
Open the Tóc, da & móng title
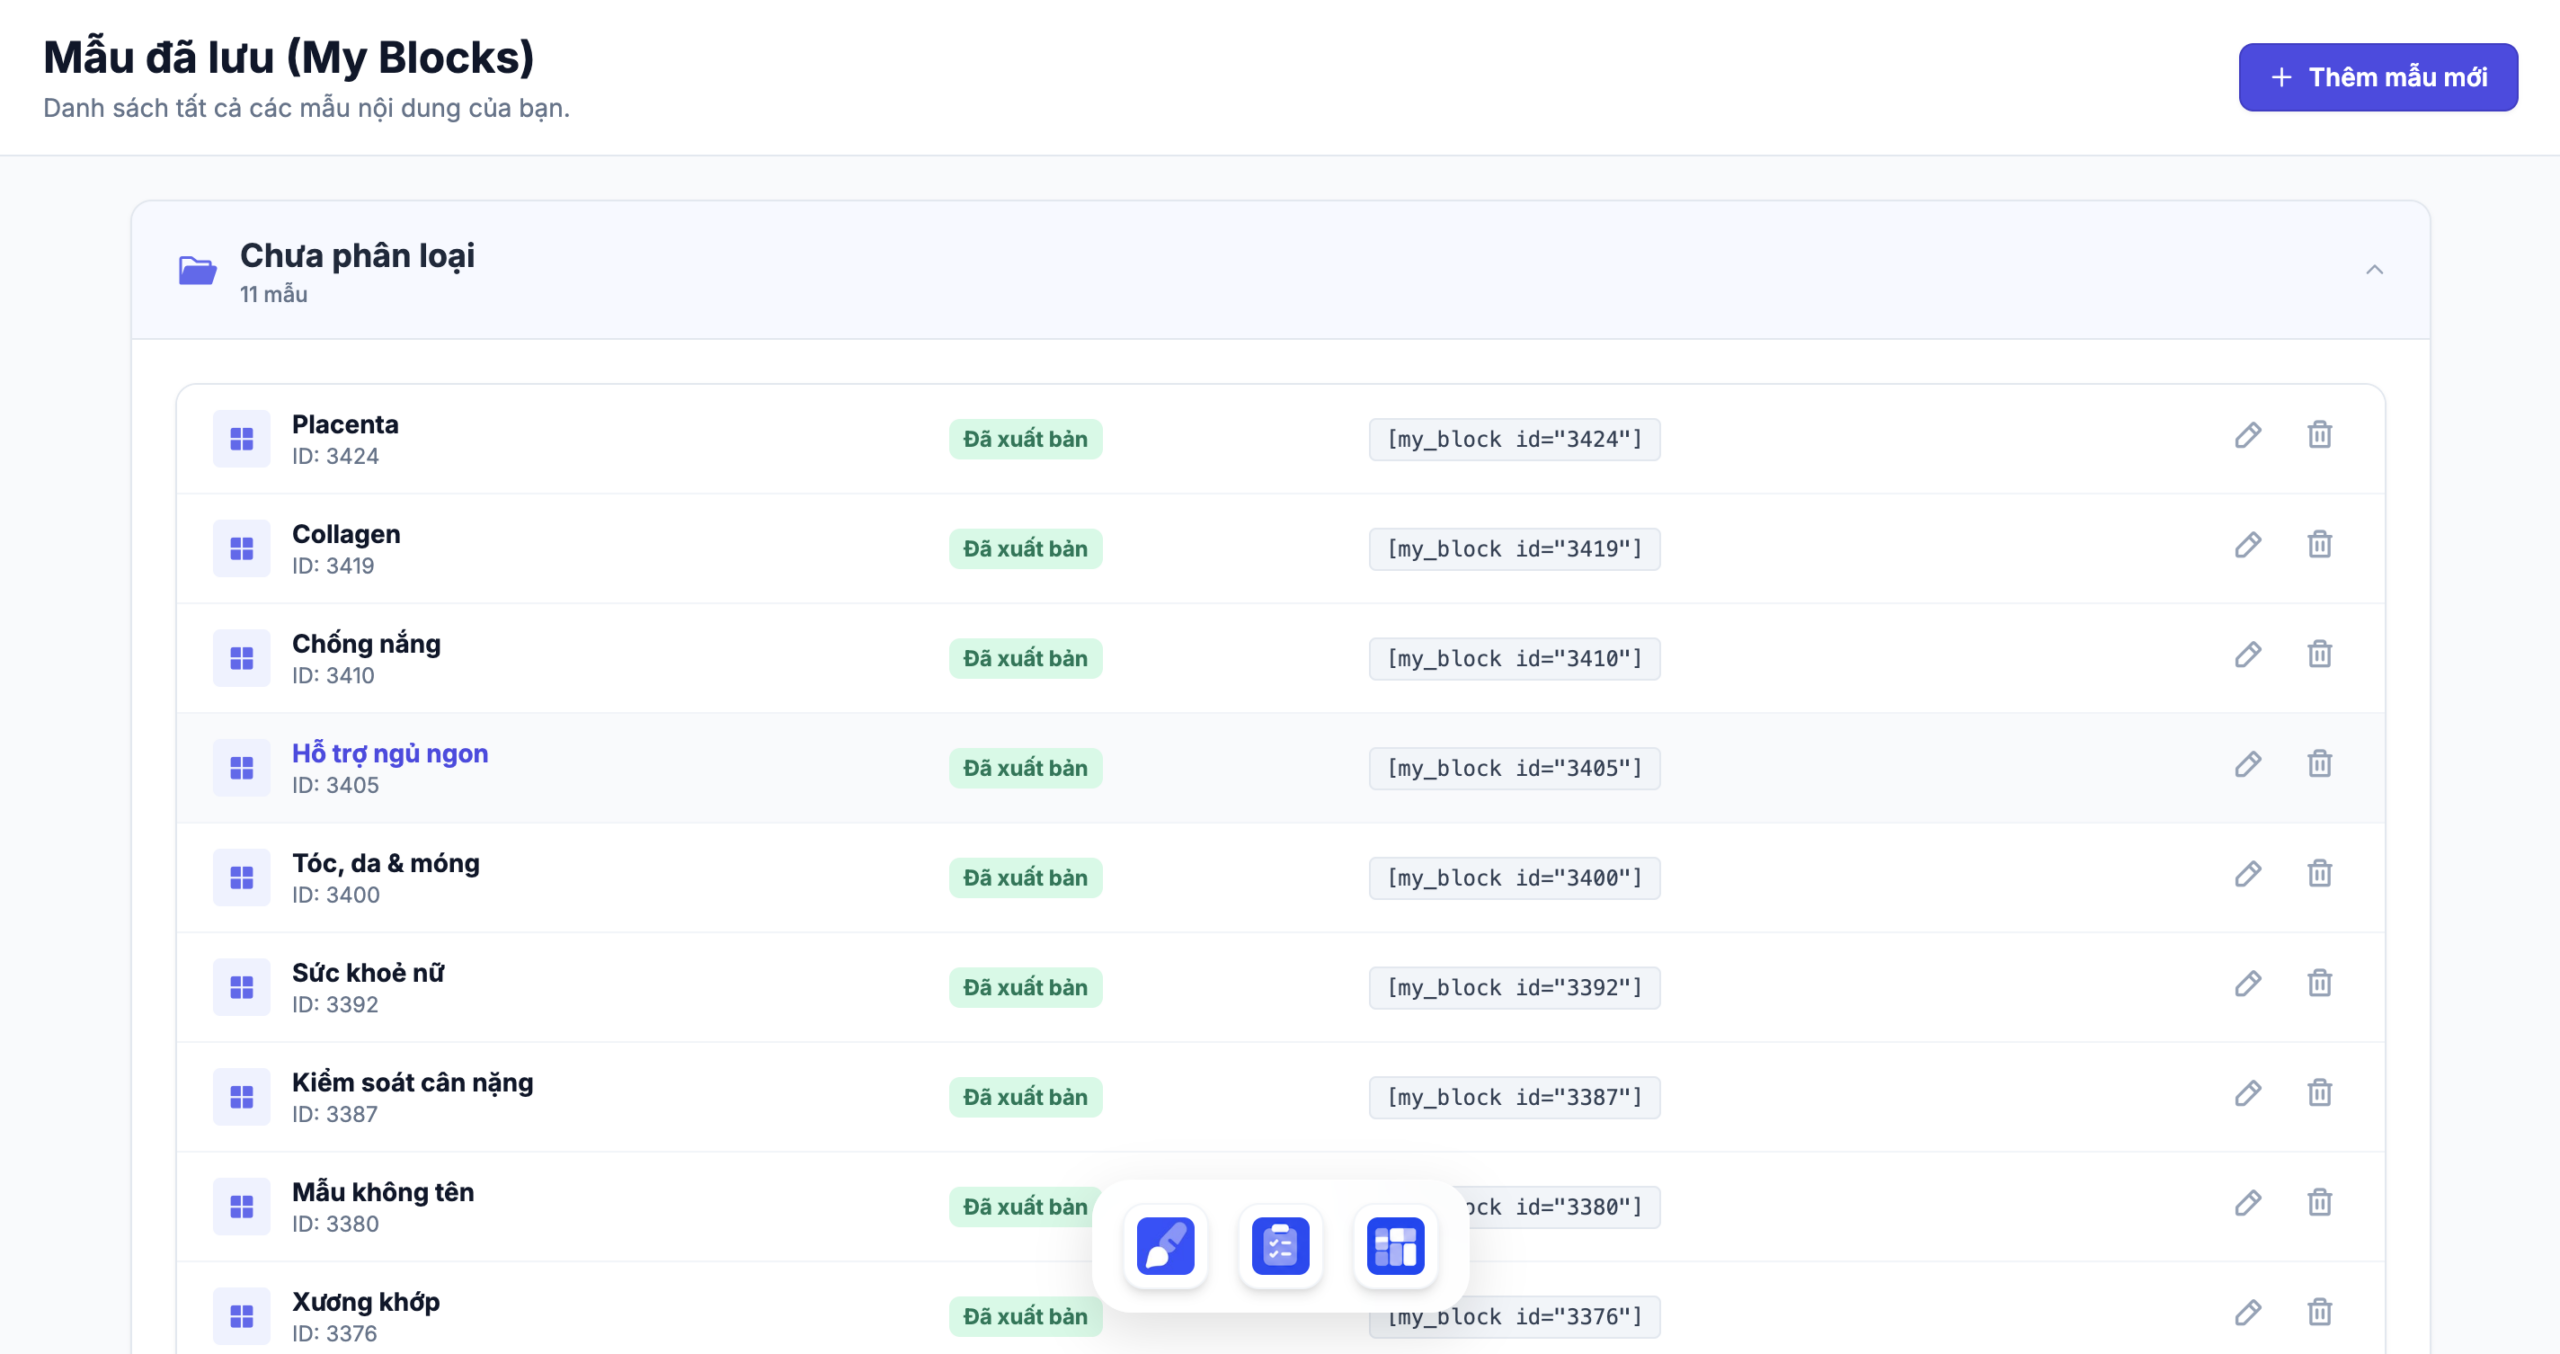click(386, 863)
